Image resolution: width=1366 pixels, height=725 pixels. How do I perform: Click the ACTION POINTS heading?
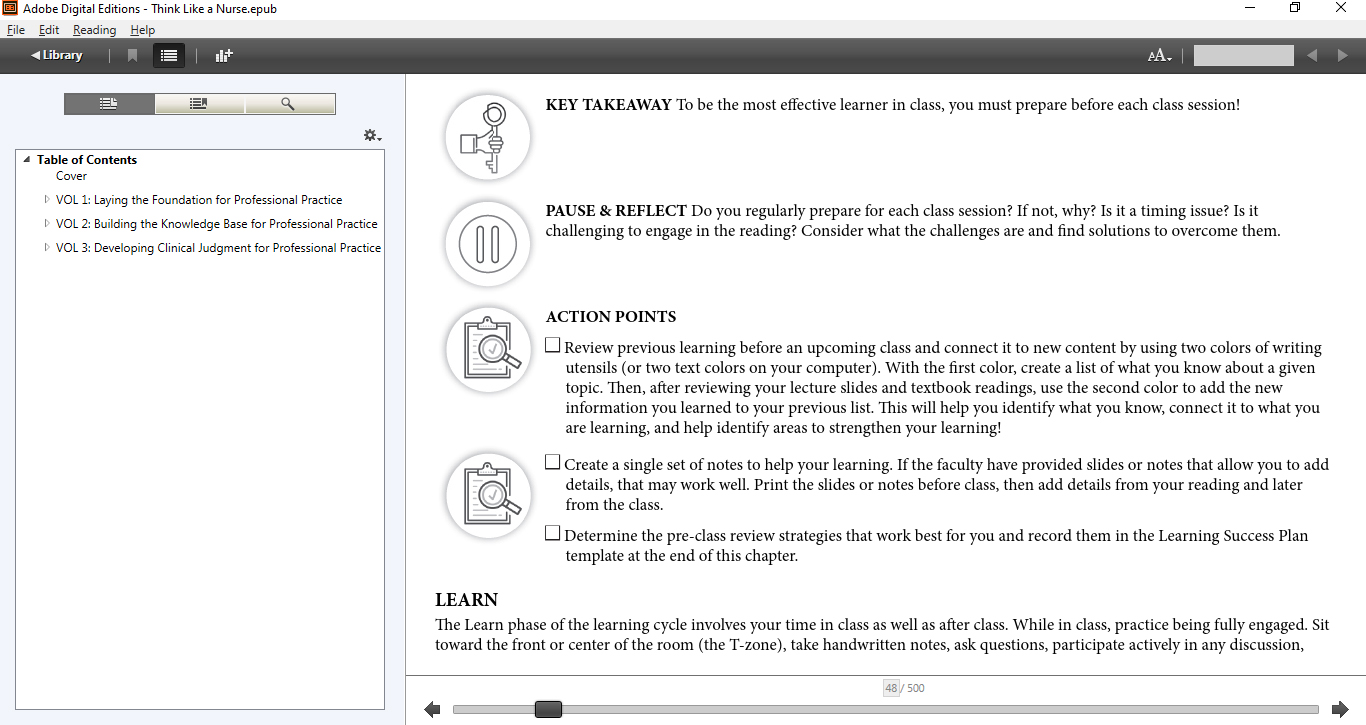pos(611,317)
